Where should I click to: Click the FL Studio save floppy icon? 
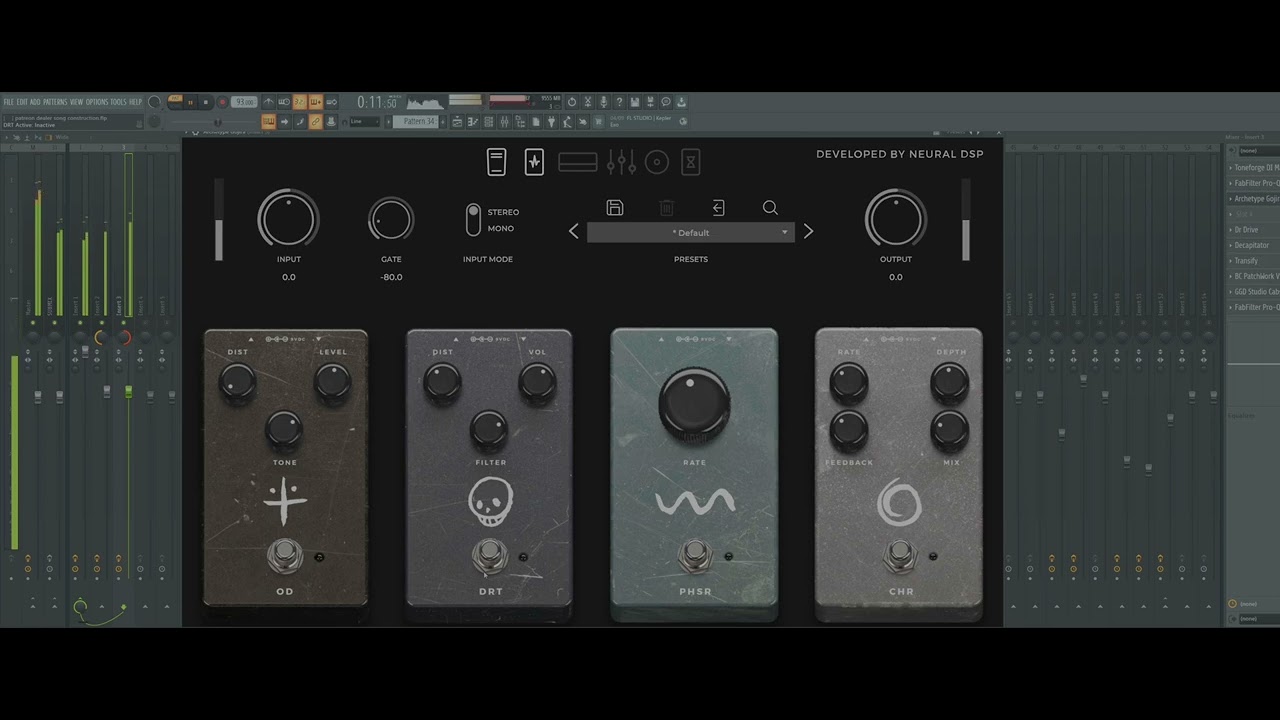click(x=634, y=102)
